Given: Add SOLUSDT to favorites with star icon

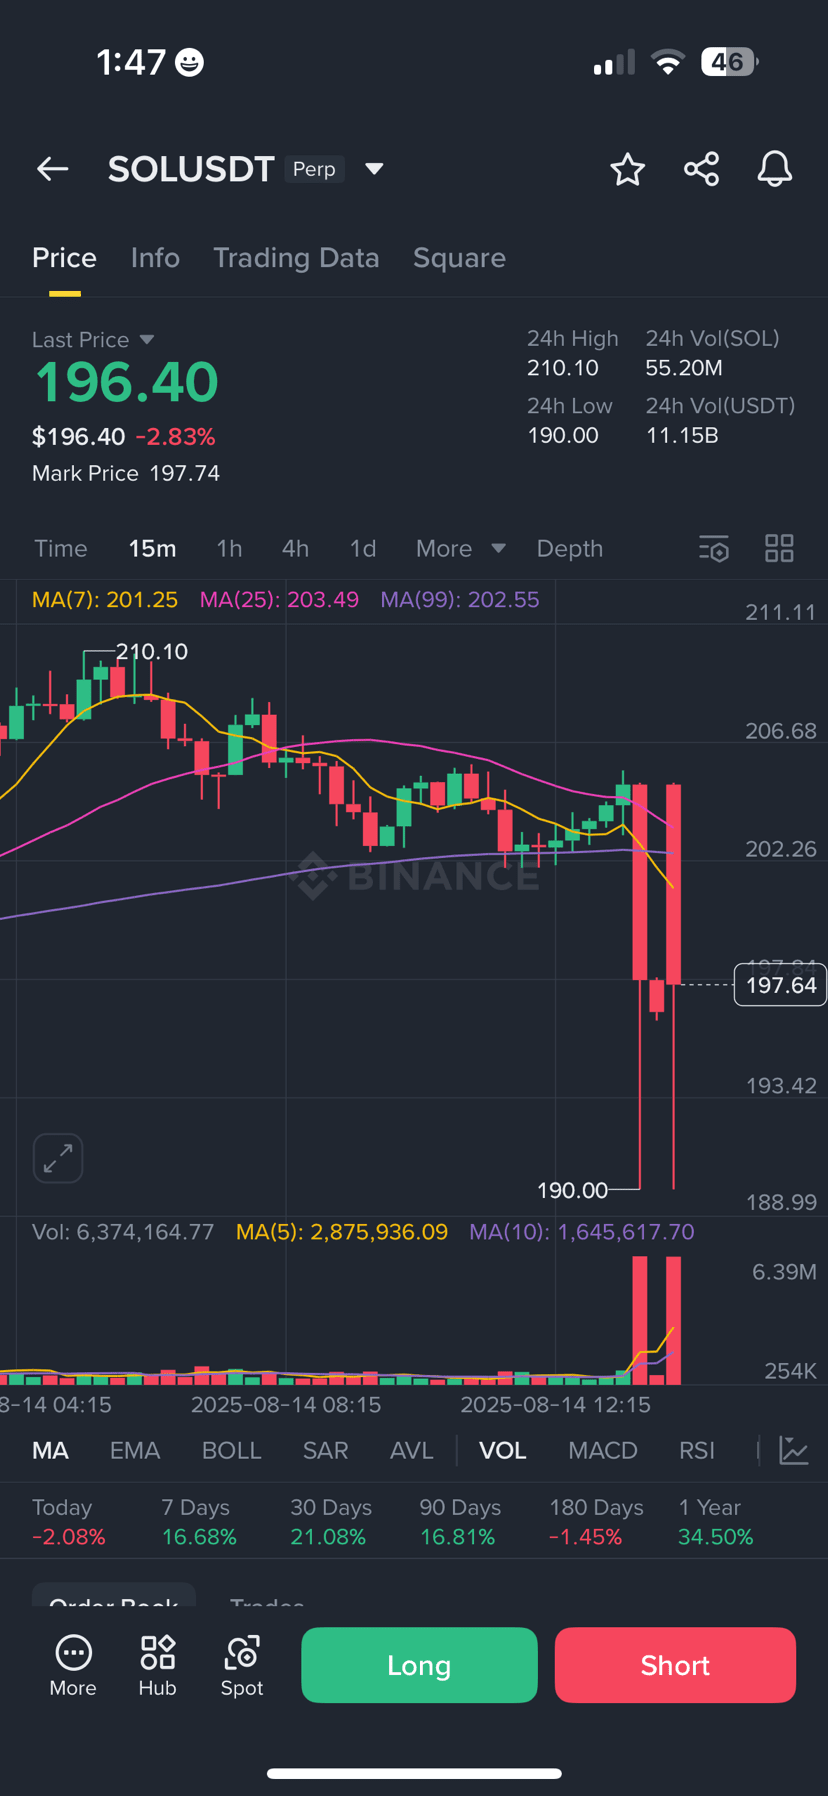Looking at the screenshot, I should coord(627,169).
